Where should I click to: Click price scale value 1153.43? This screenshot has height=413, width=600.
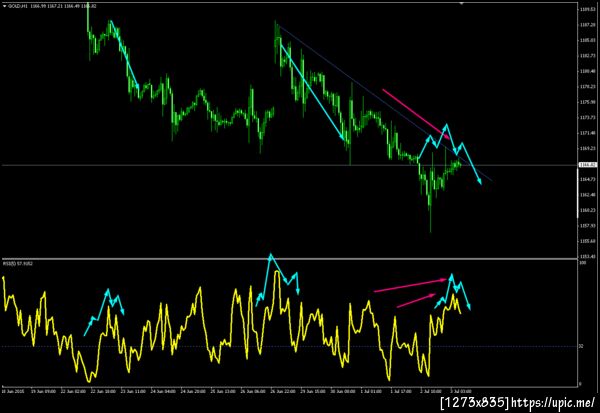[x=588, y=256]
